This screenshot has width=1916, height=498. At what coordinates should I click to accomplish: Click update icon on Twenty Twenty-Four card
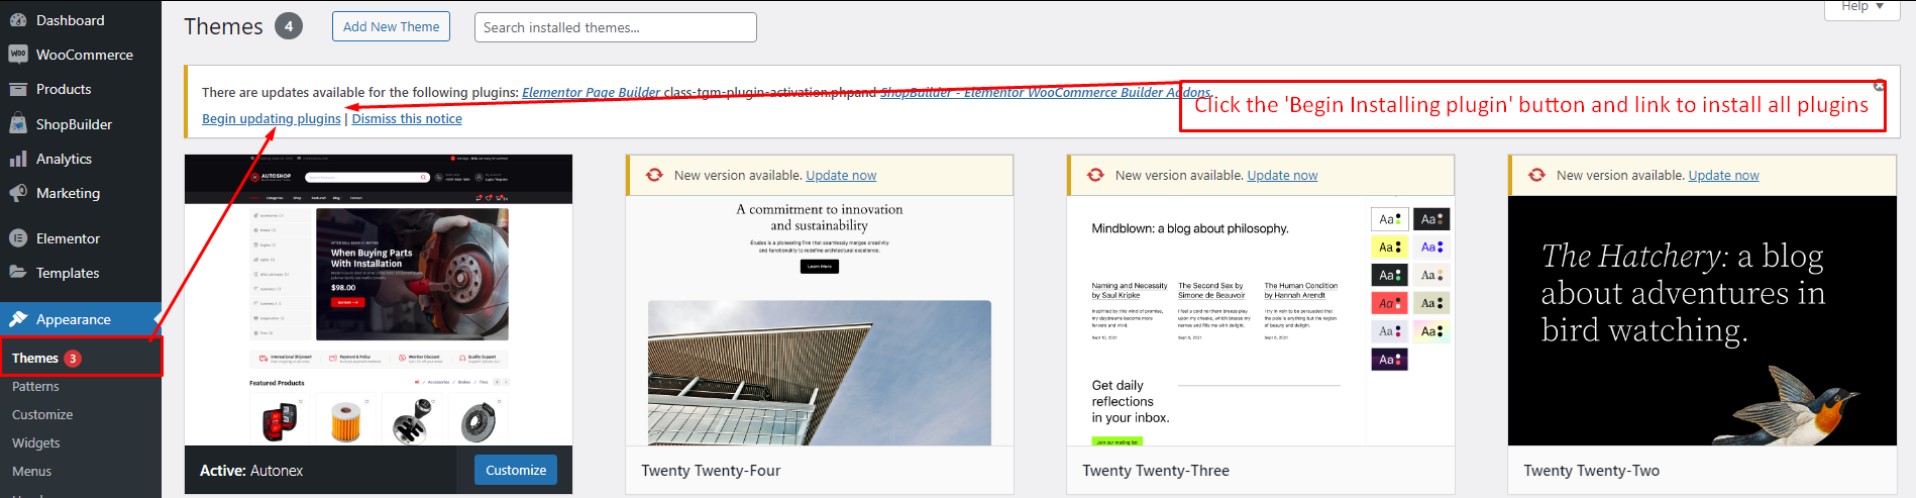(x=654, y=175)
